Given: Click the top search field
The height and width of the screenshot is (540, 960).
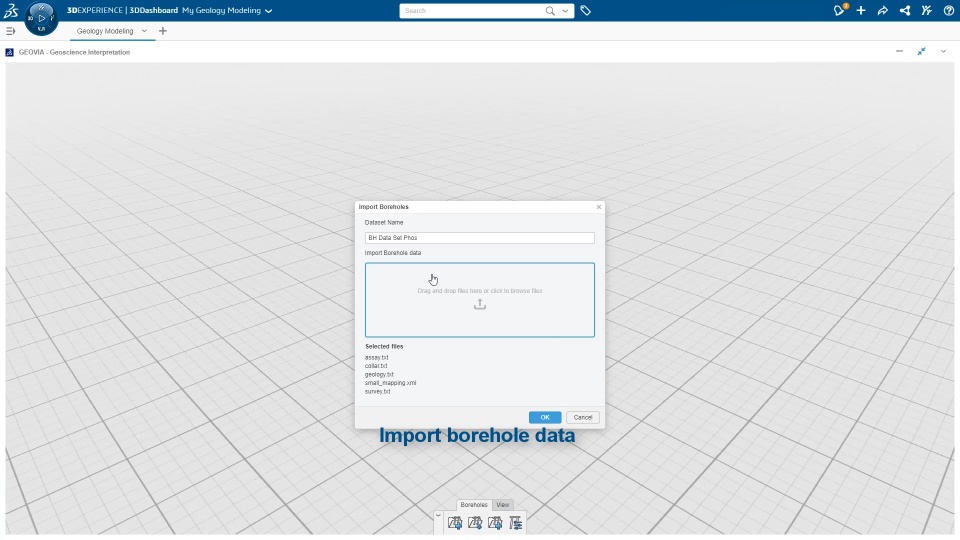Looking at the screenshot, I should (x=471, y=10).
